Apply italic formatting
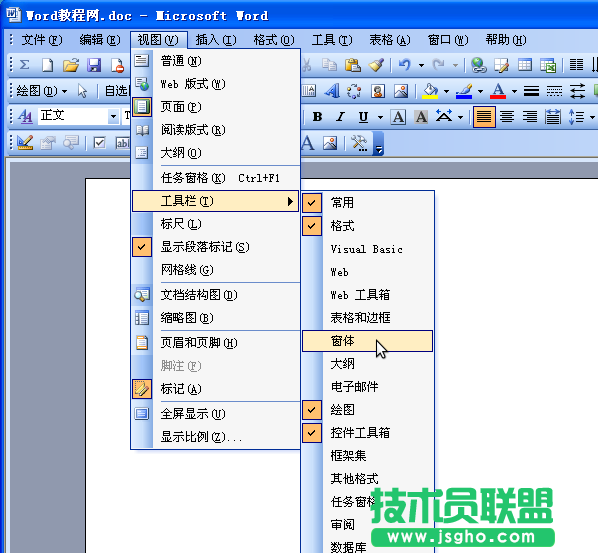The height and width of the screenshot is (553, 598). click(x=340, y=117)
